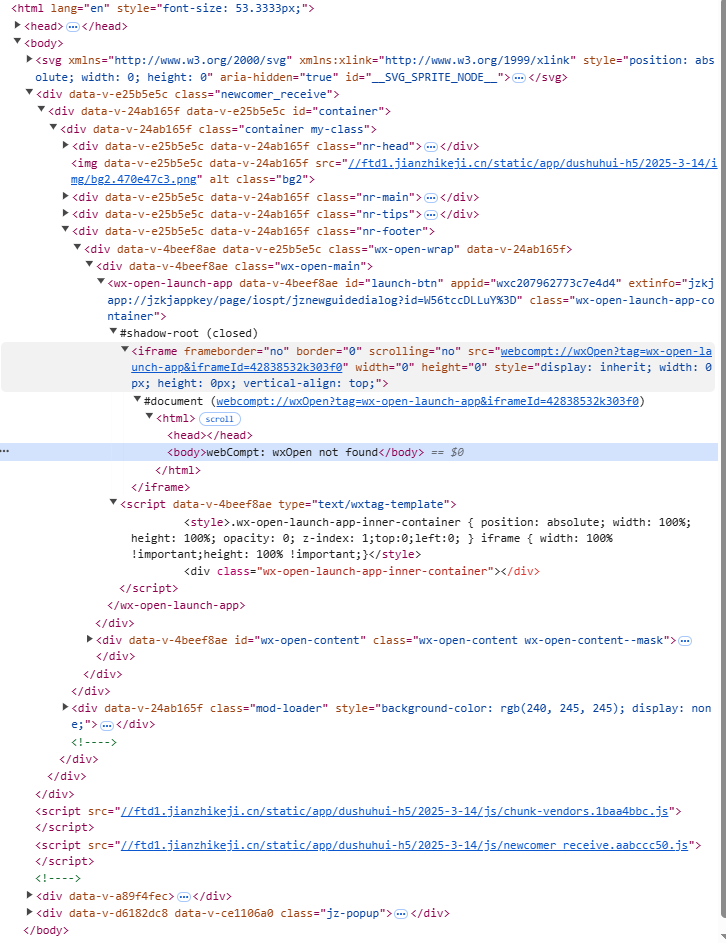The image size is (726, 943).
Task: Expand the wx-open-content div triangle
Action: coord(90,639)
